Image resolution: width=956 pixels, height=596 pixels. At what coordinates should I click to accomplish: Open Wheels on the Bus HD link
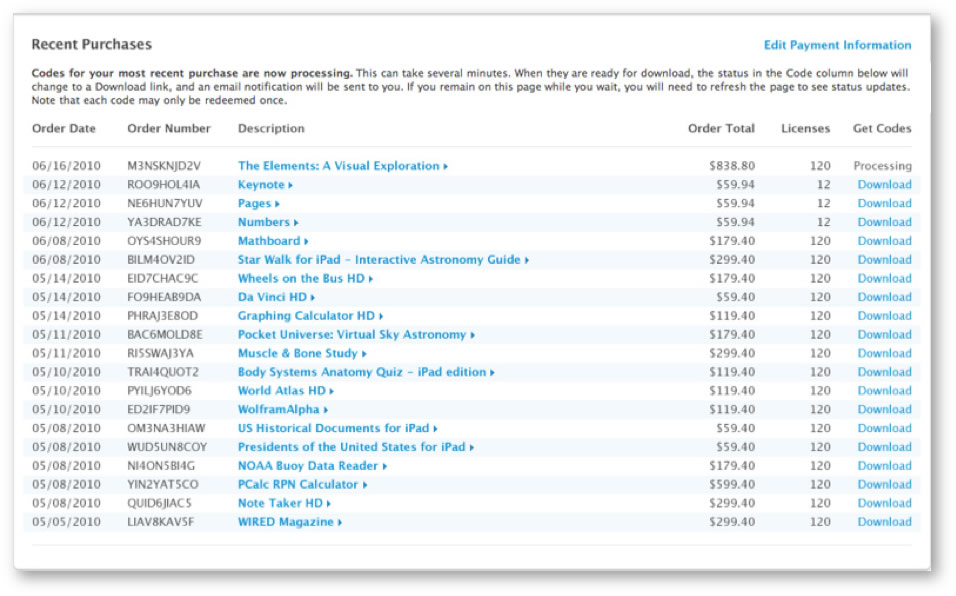pos(305,278)
